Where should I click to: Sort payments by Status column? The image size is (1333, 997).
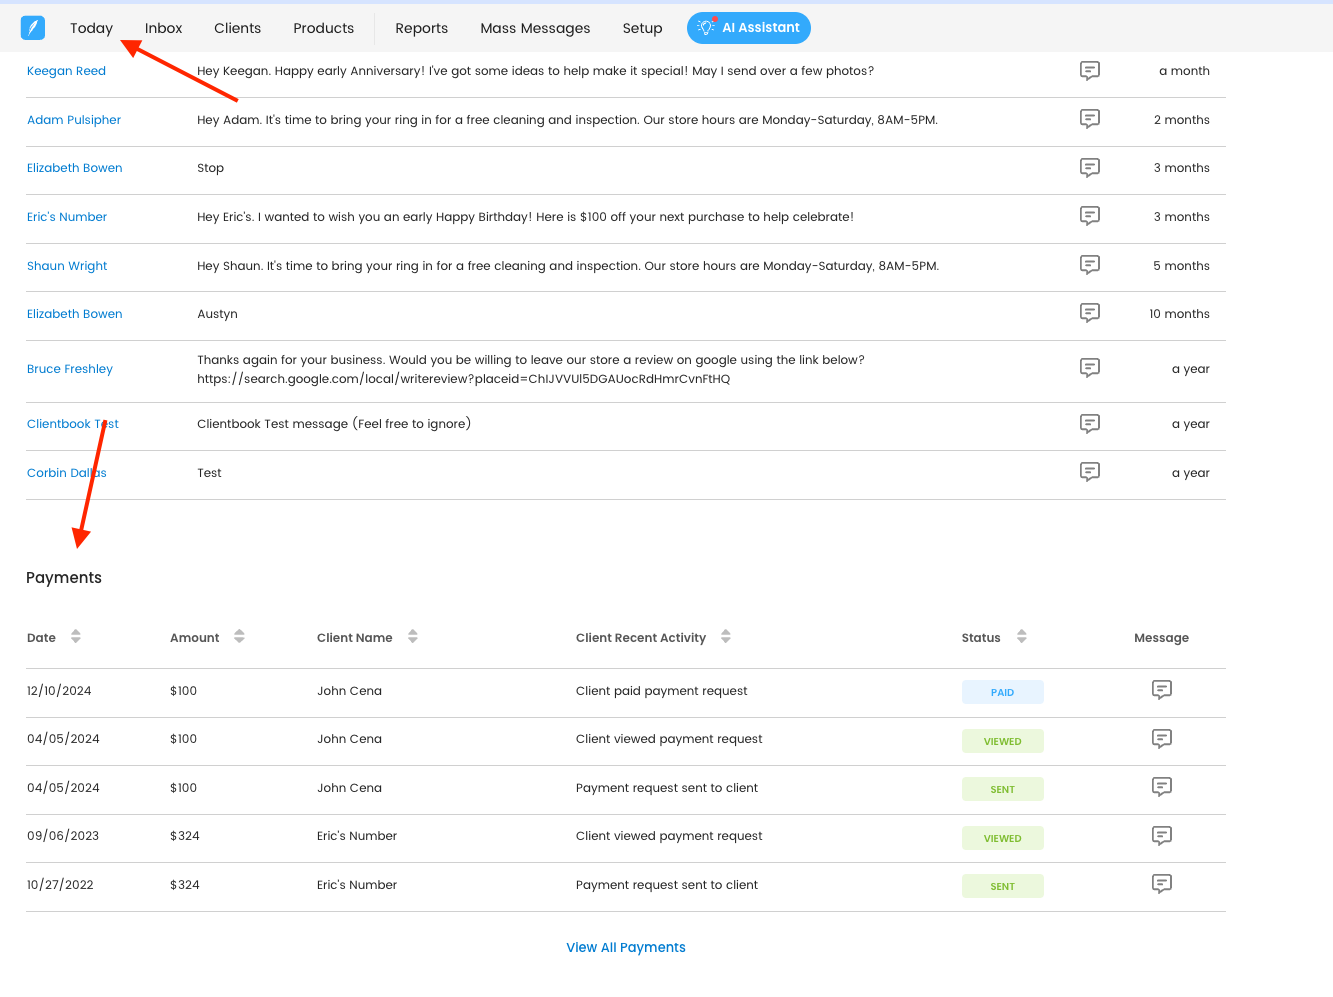point(1021,637)
